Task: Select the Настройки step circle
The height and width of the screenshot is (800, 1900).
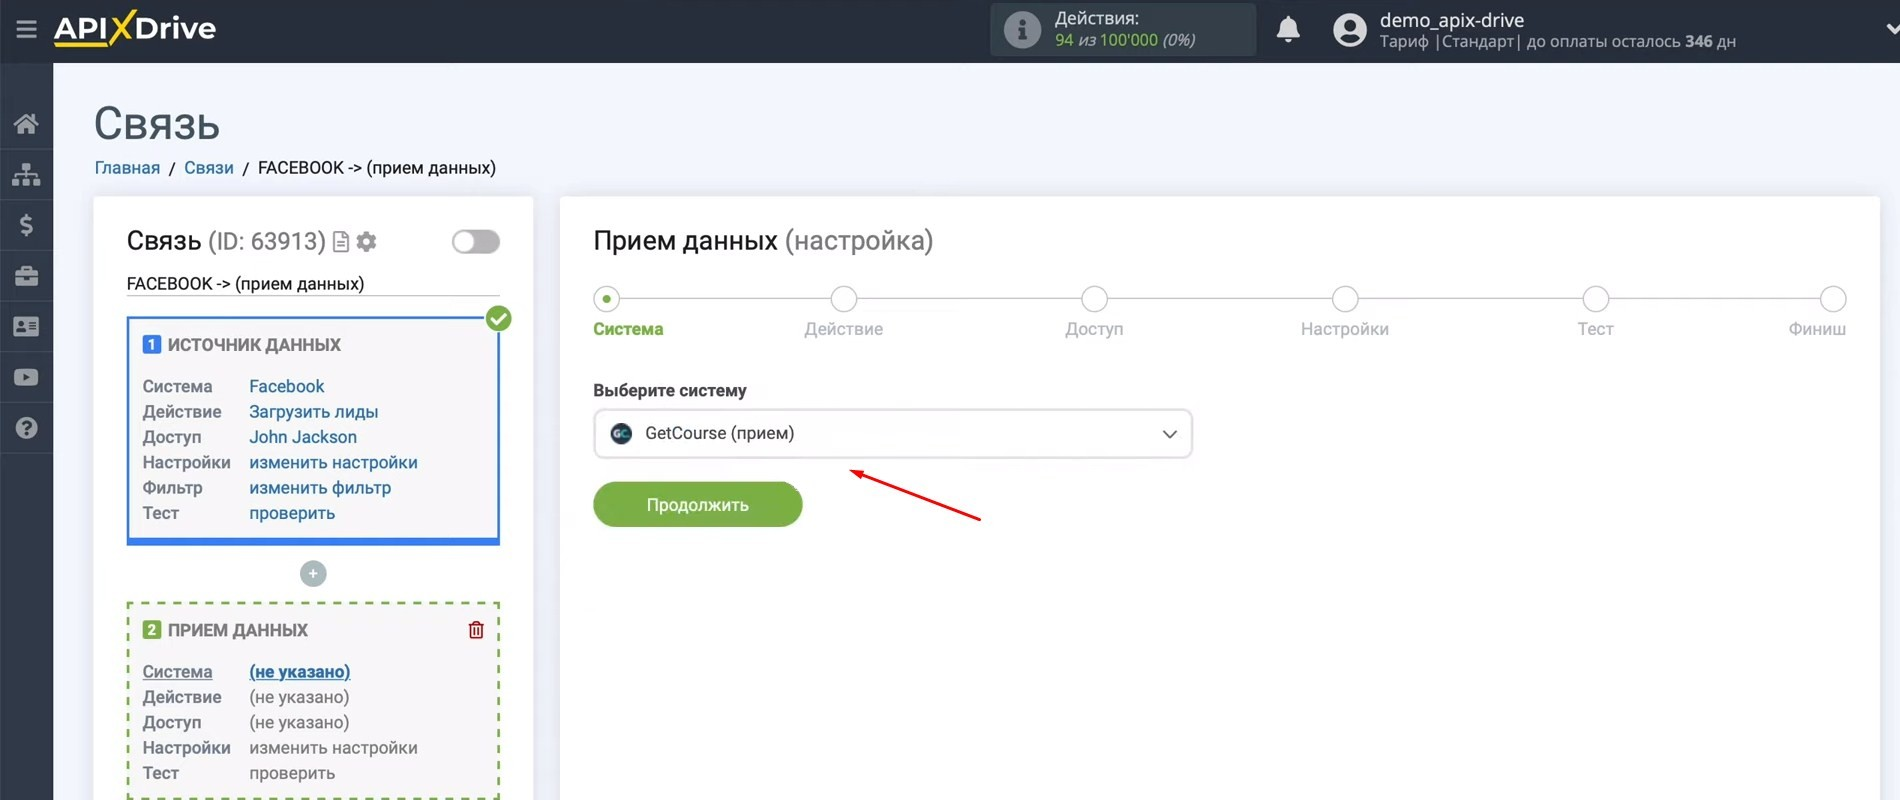Action: coord(1345,298)
